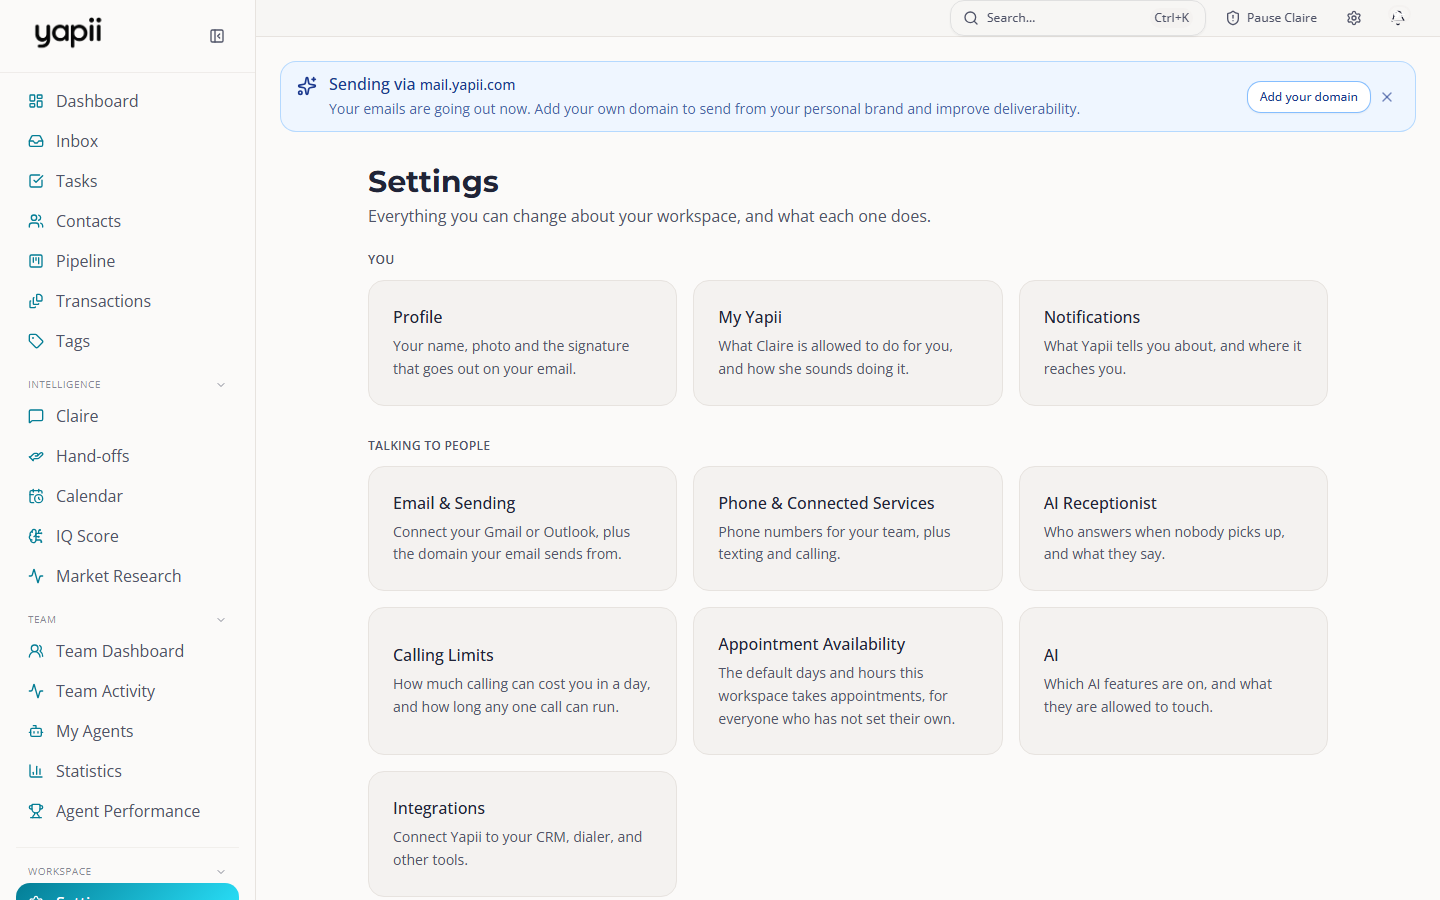Click the Calendar icon in the sidebar

click(x=36, y=496)
